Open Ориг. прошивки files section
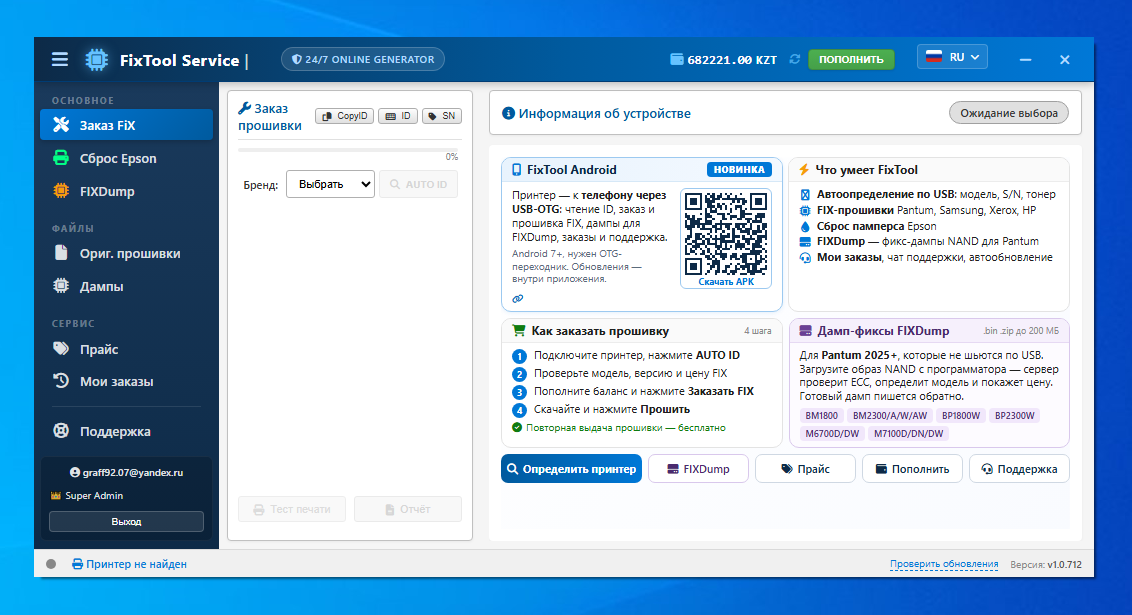The width and height of the screenshot is (1132, 615). [126, 253]
